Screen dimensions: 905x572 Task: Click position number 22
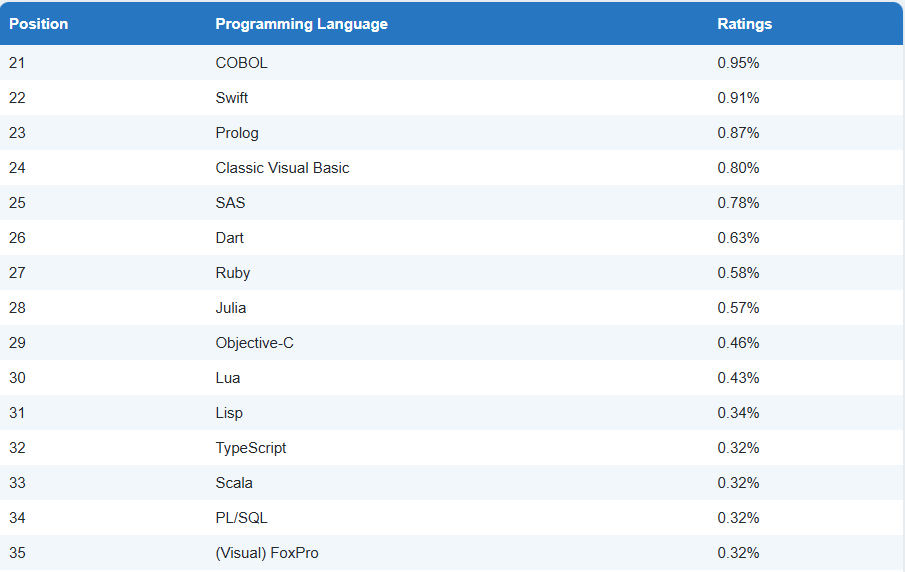[17, 98]
